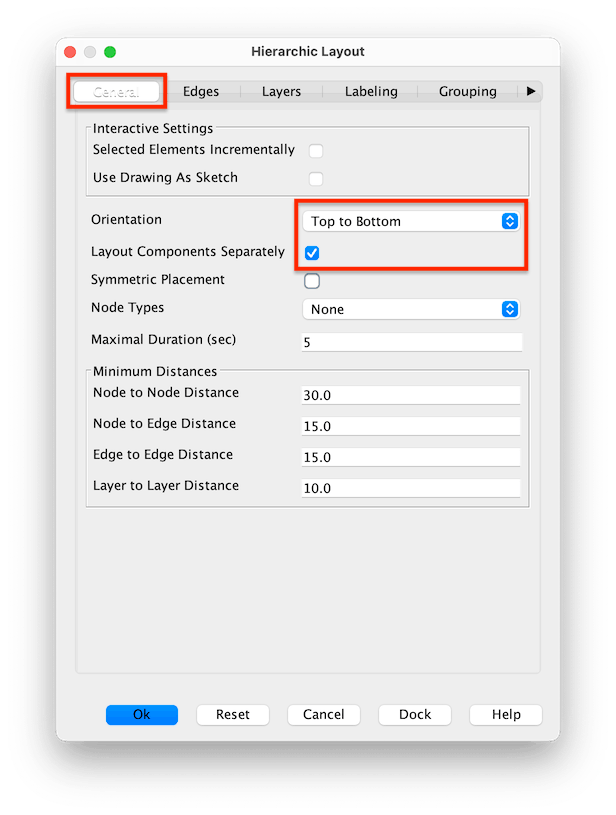Click the Layer to Layer Distance field
616x815 pixels.
[x=411, y=488]
